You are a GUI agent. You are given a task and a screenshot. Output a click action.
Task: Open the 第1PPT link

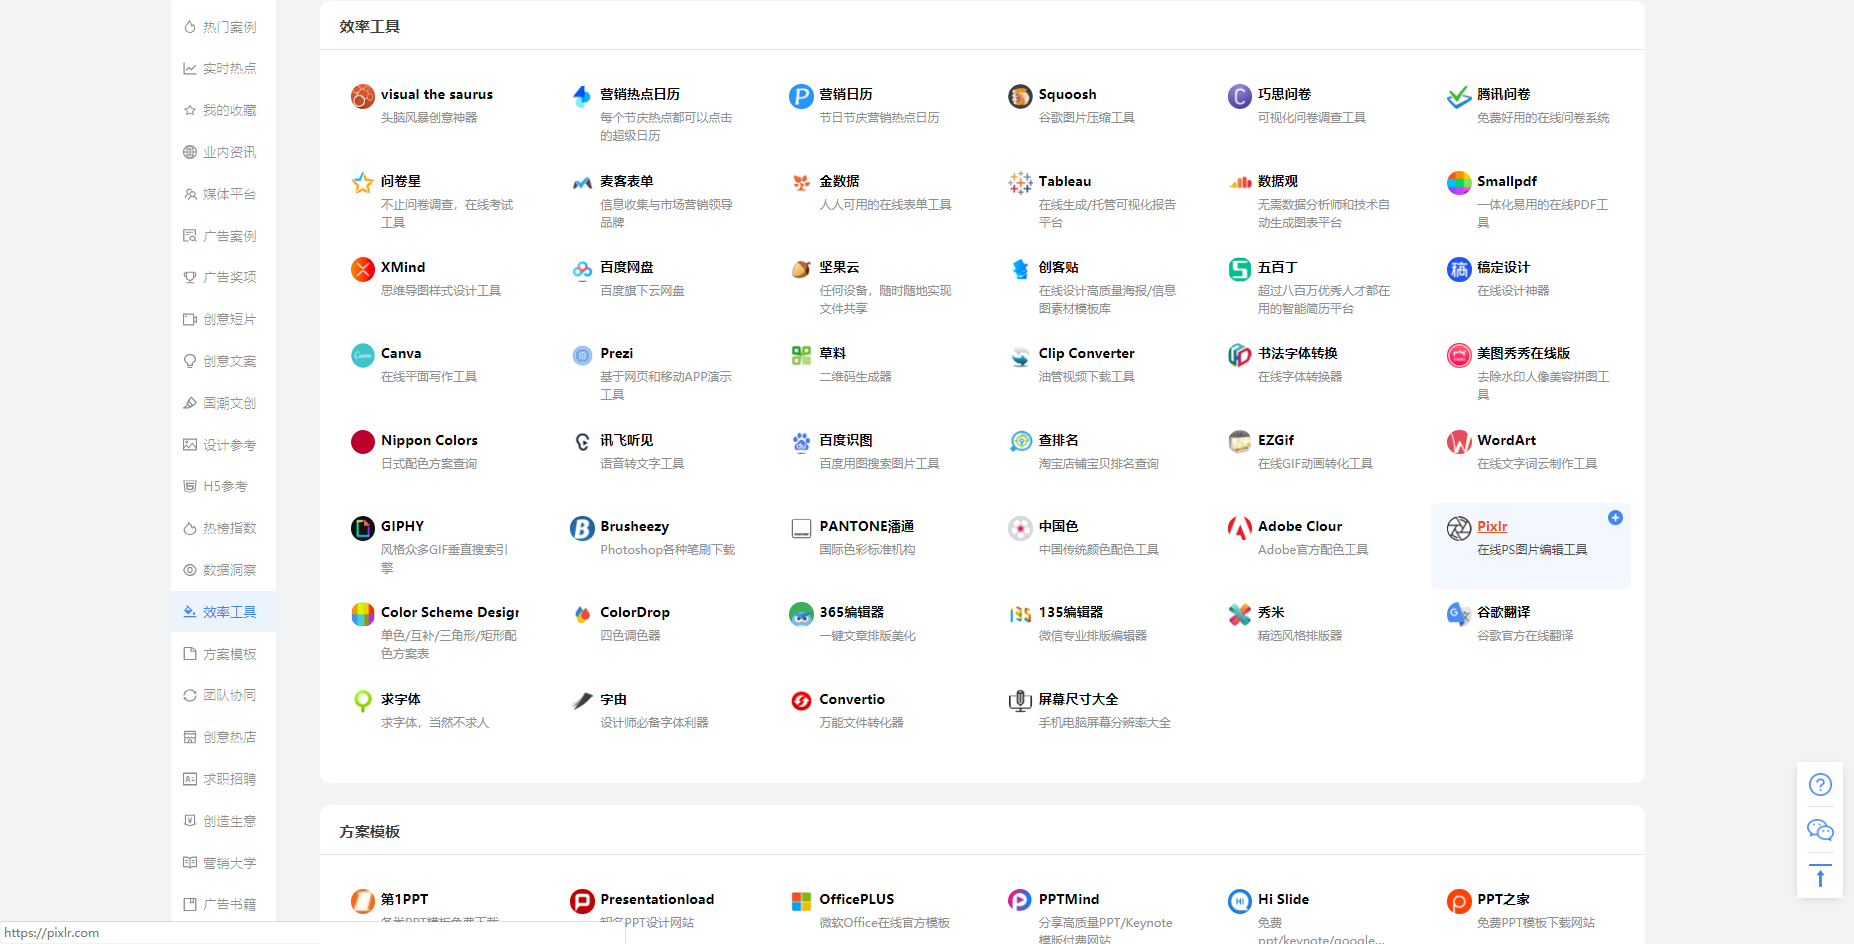point(405,899)
